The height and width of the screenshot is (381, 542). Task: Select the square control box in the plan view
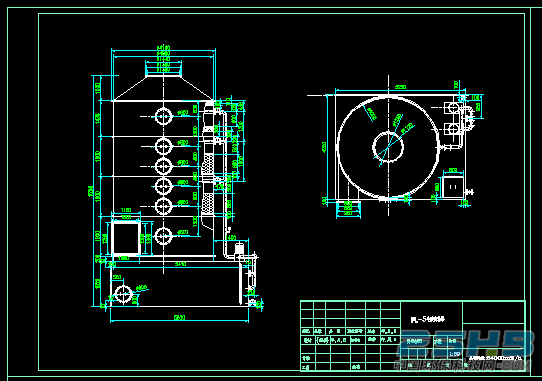point(453,187)
